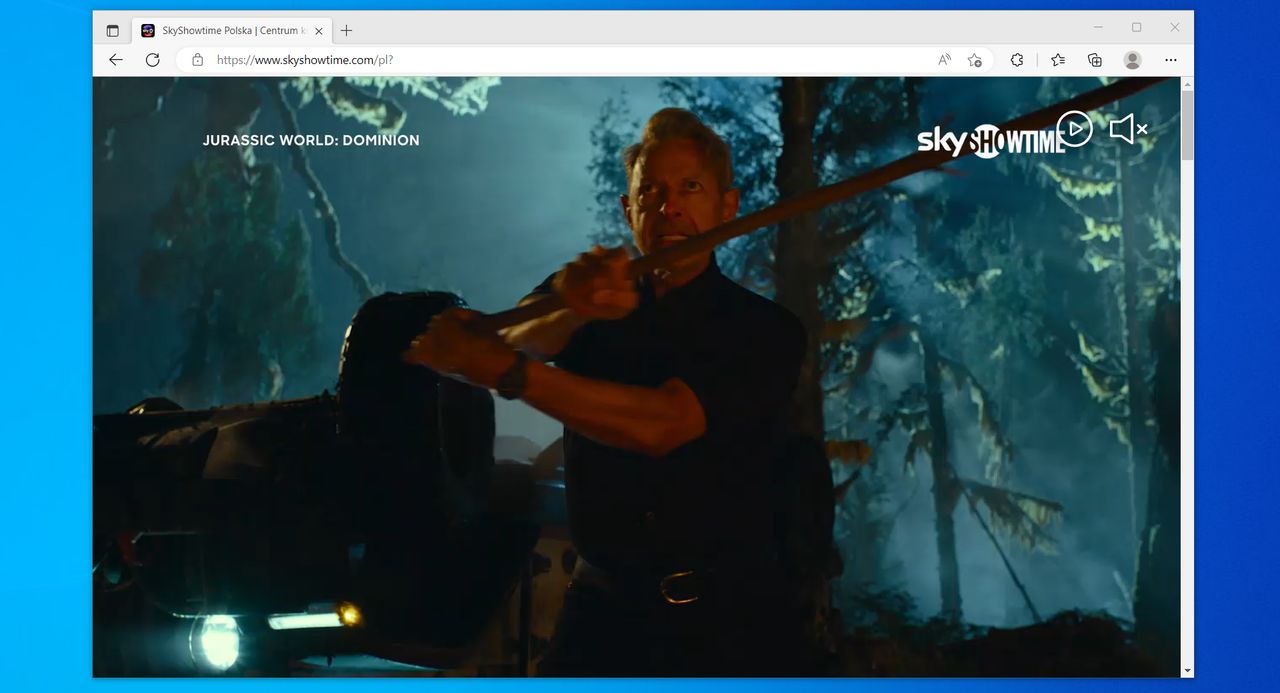1280x693 pixels.
Task: Open the Extensions puzzle icon
Action: 1017,60
